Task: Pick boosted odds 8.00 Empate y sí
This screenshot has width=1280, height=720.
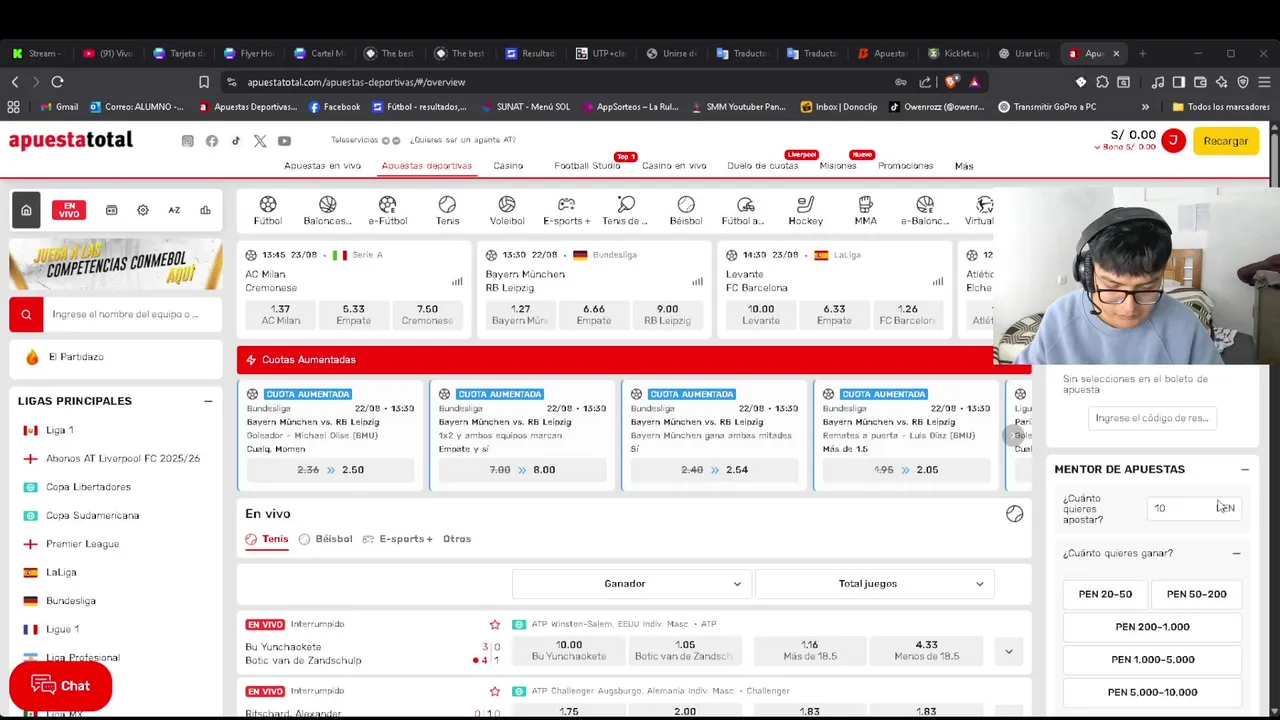Action: tap(522, 470)
